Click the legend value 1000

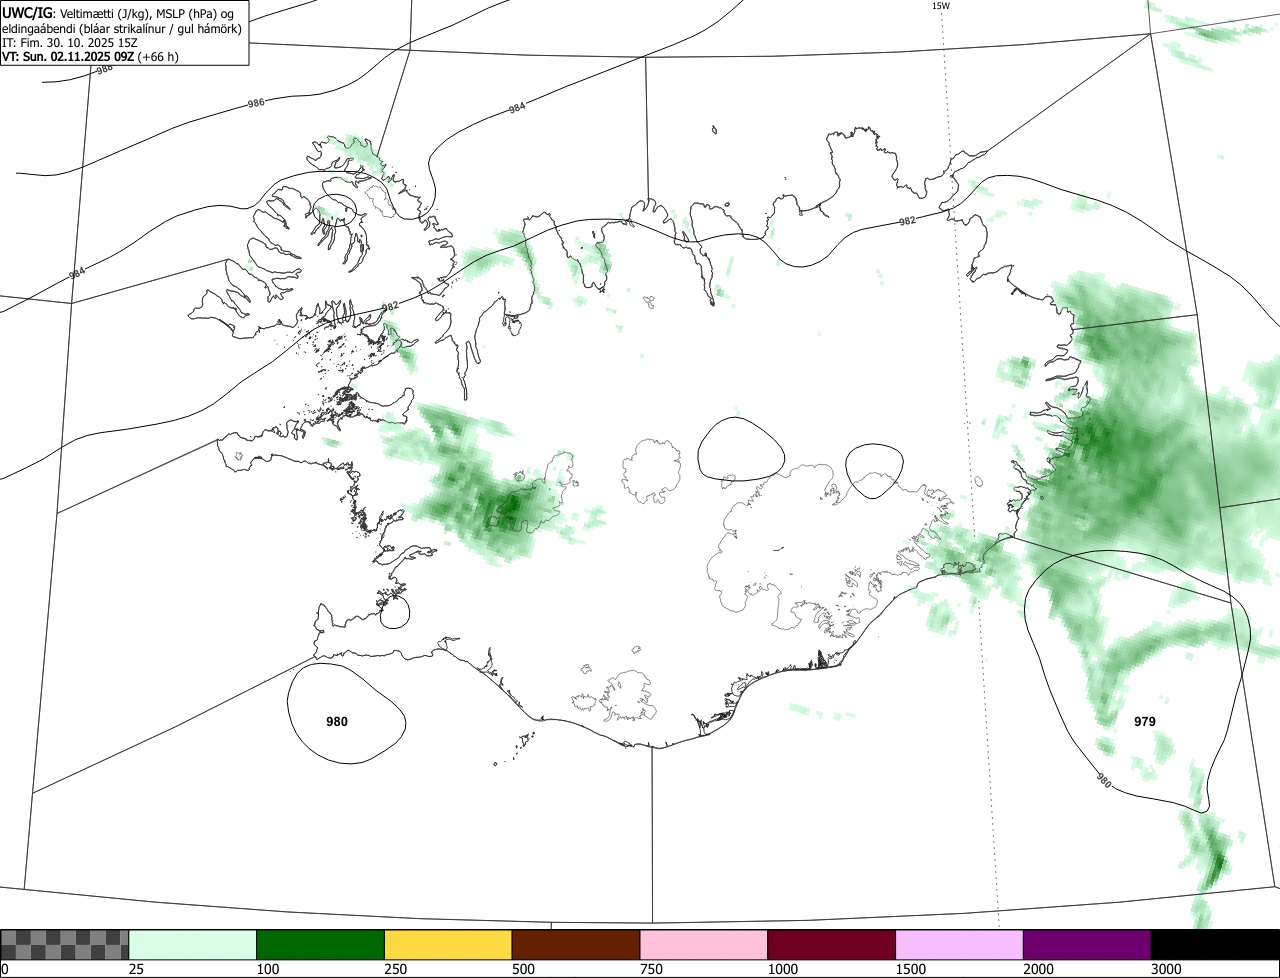coord(782,969)
